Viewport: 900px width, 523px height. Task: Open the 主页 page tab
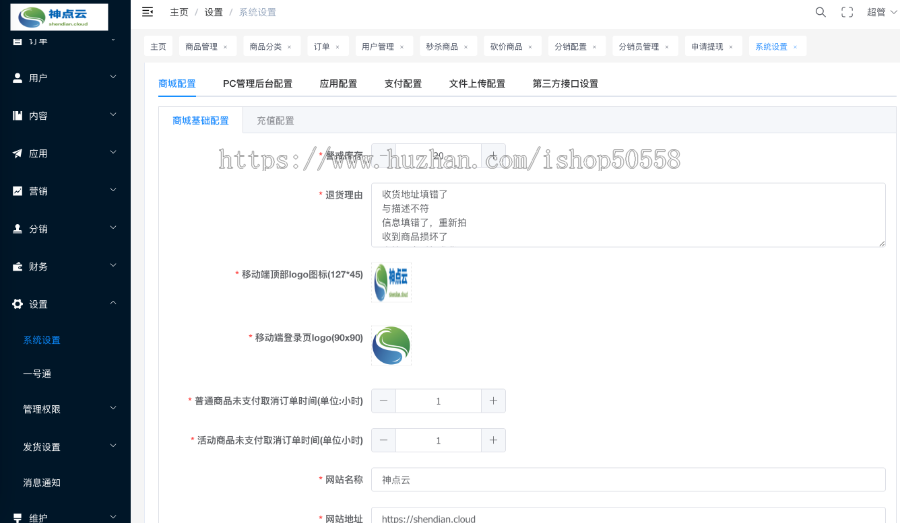pyautogui.click(x=158, y=47)
